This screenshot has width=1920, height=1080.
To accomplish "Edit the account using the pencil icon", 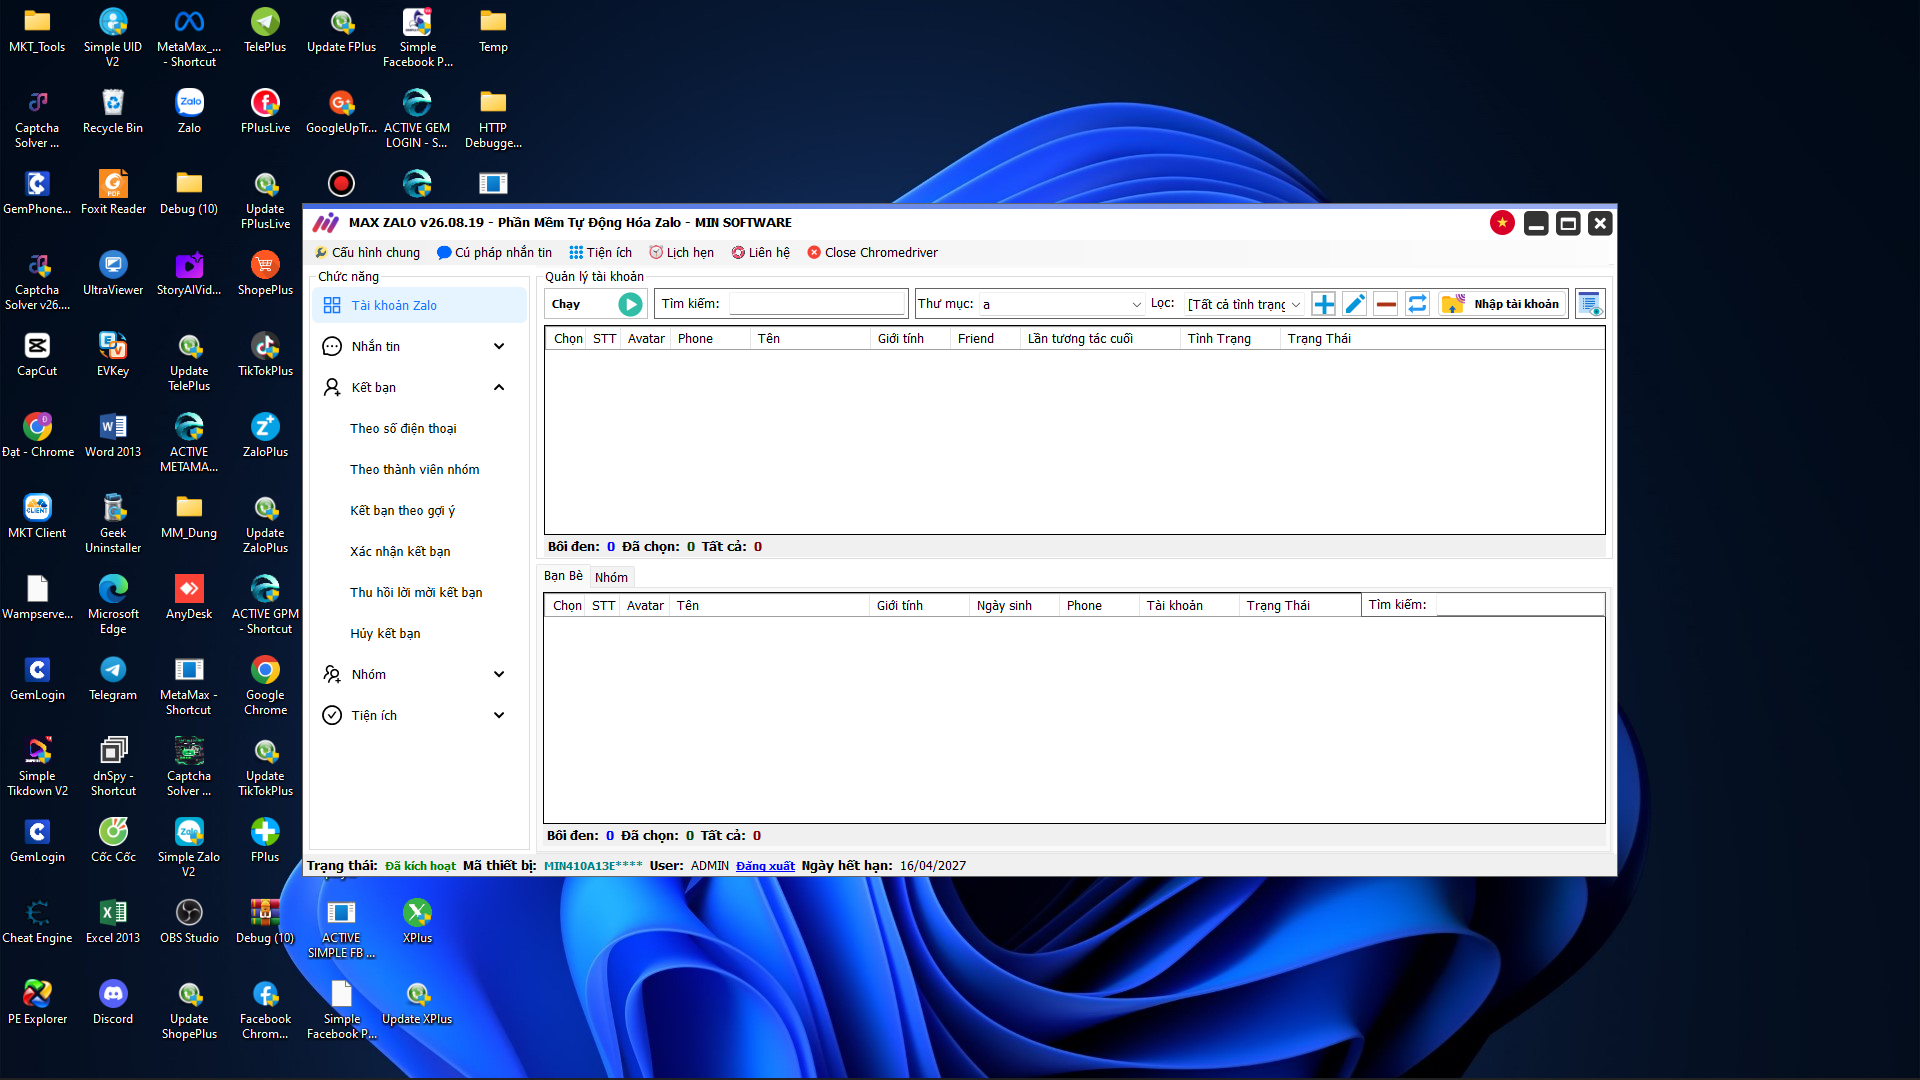I will point(1355,304).
